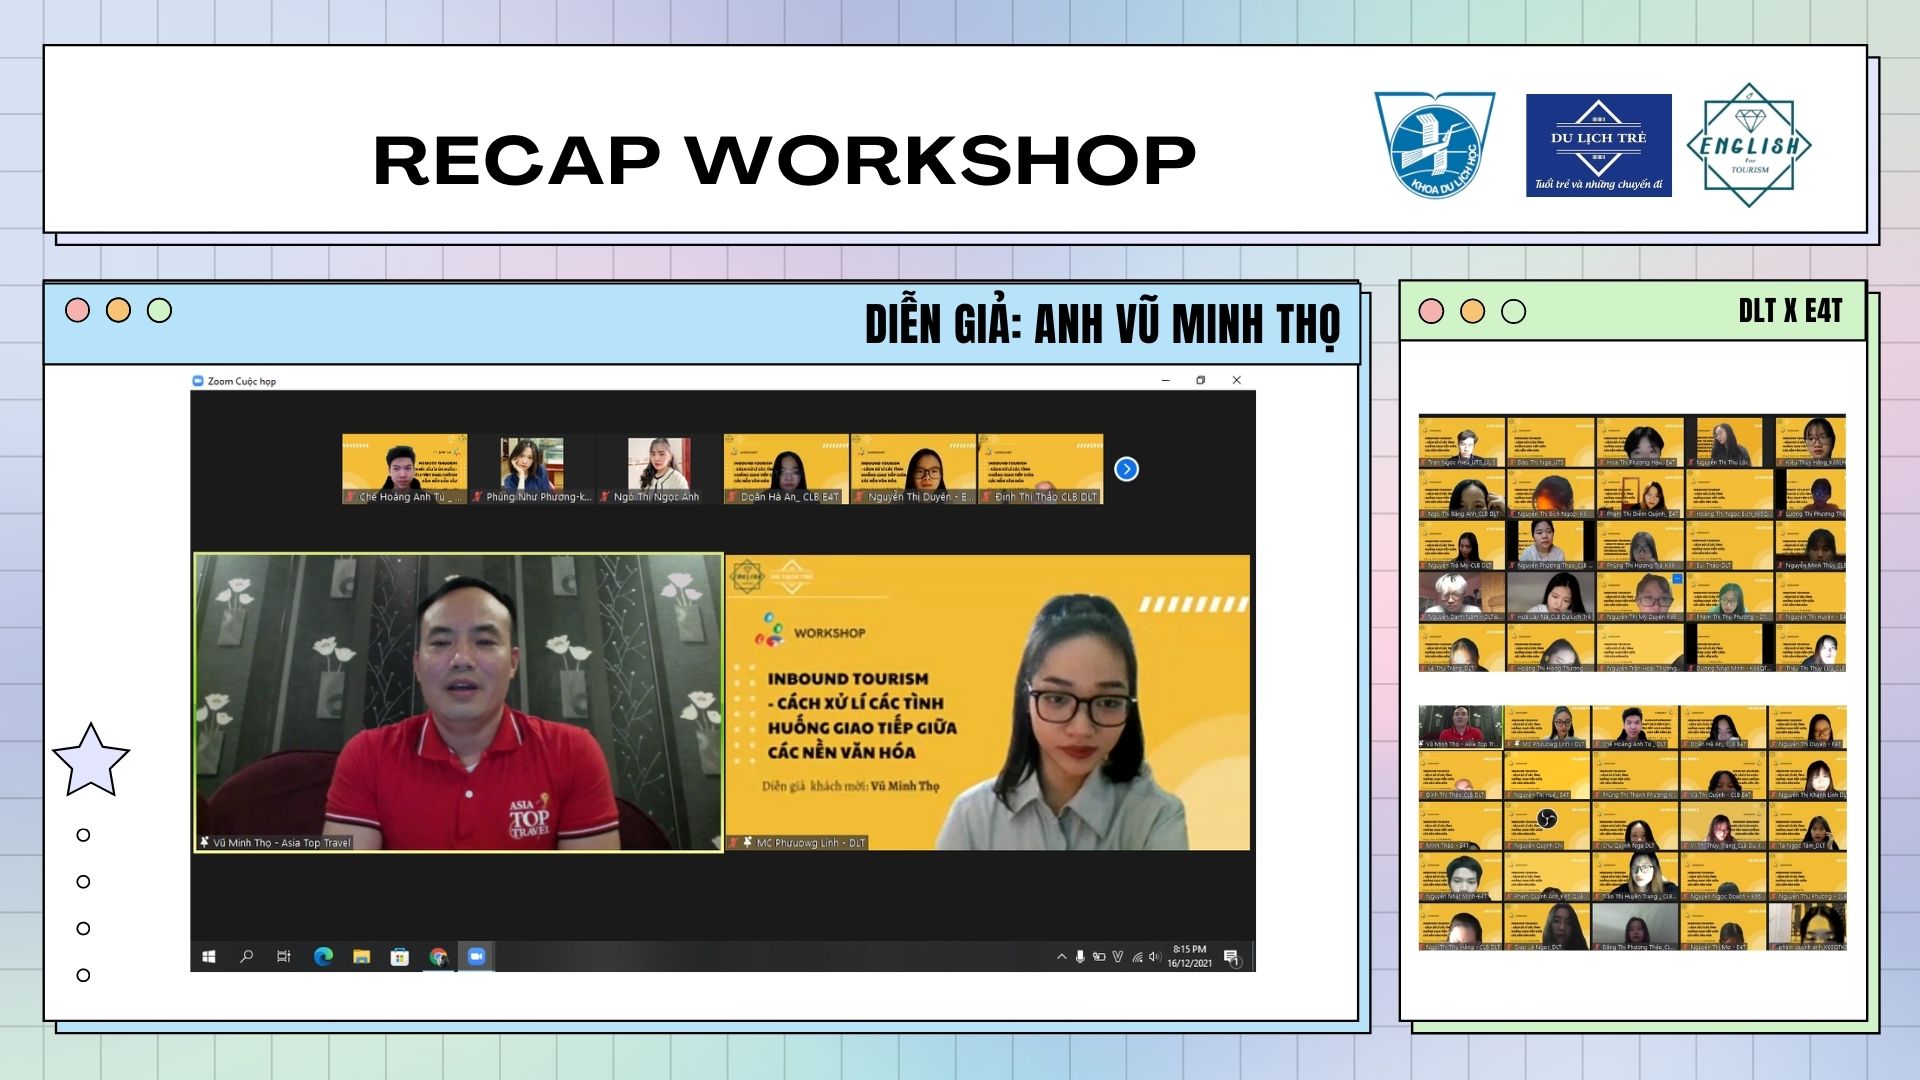1920x1080 pixels.
Task: Show next participants with the blue arrow
Action: (x=1126, y=469)
